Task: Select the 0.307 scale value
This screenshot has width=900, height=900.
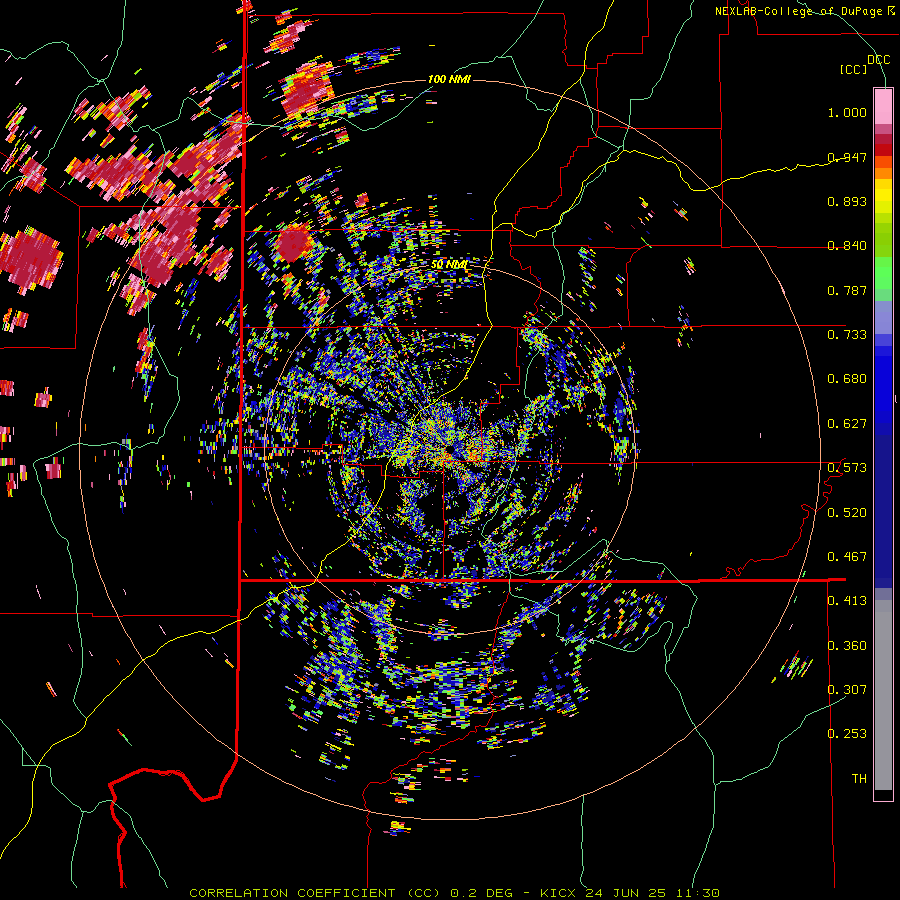Action: (x=847, y=690)
